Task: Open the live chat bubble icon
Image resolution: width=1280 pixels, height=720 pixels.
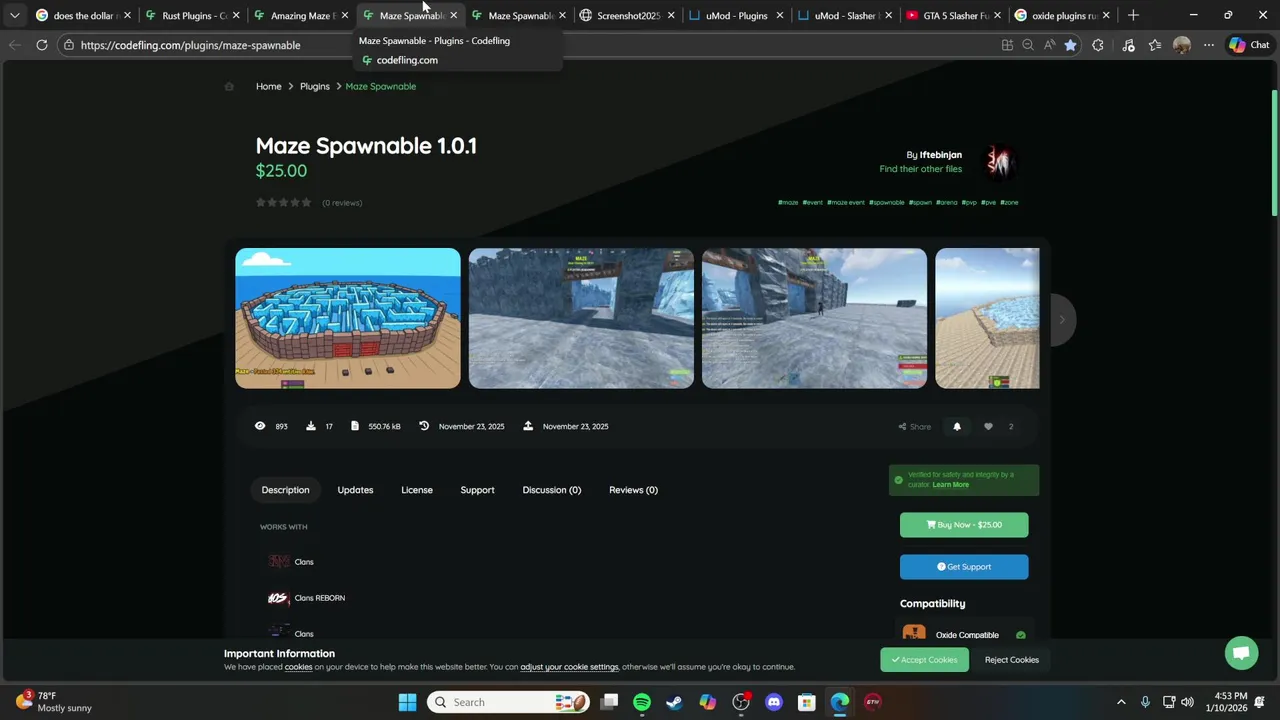Action: click(1241, 653)
